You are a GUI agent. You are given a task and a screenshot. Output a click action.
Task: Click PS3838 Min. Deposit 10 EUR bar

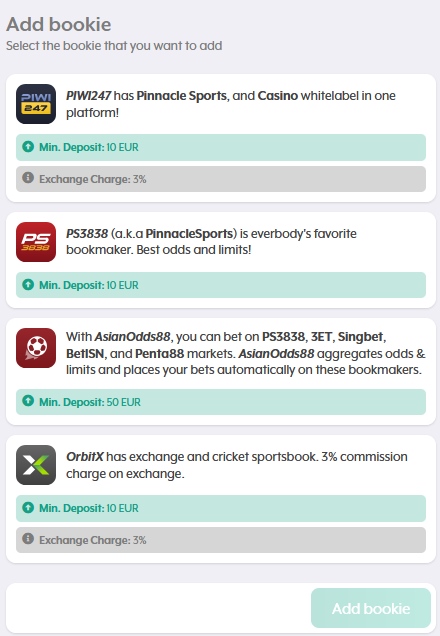221,285
